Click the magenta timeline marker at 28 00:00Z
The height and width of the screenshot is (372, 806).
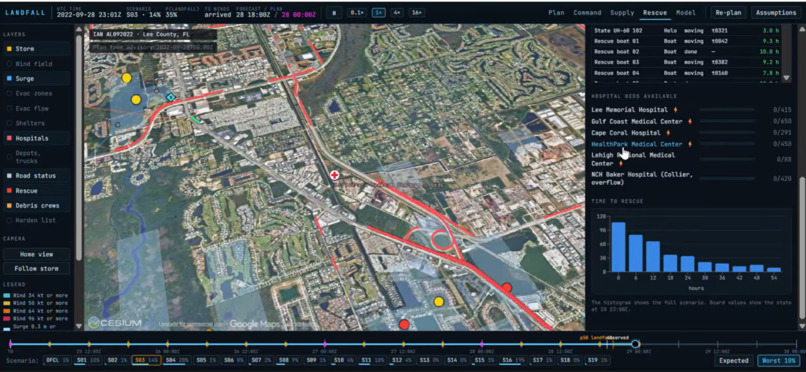482,344
